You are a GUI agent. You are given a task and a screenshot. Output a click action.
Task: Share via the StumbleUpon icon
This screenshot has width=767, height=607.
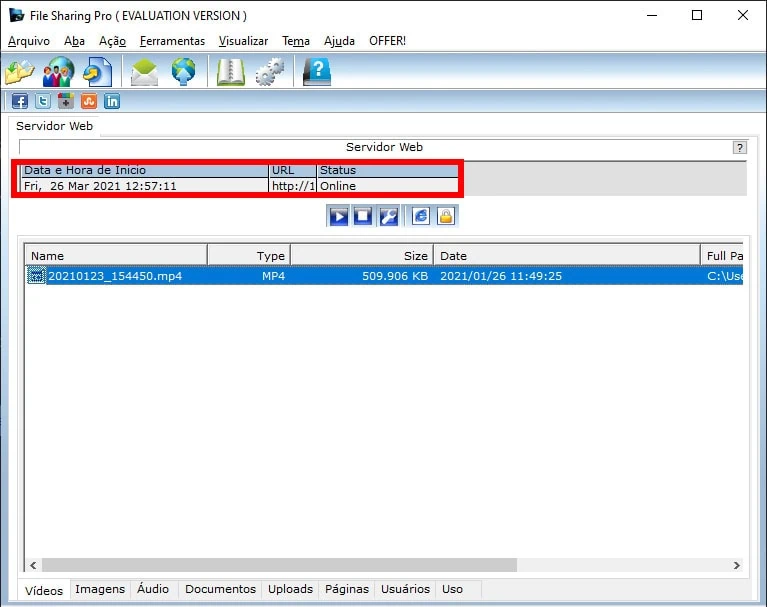89,101
